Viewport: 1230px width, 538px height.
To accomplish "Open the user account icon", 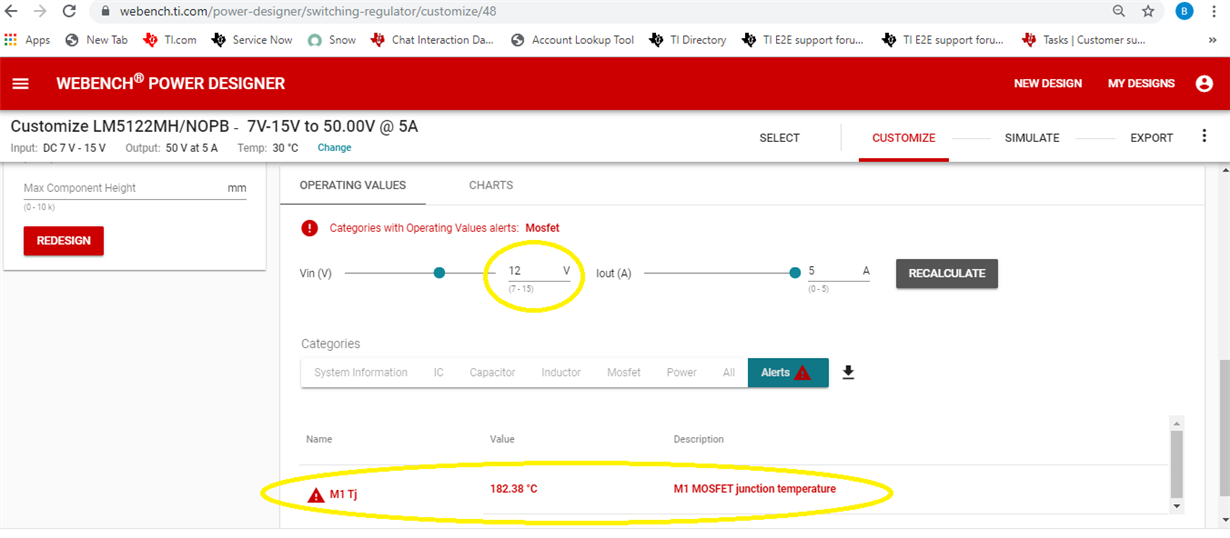I will tap(1204, 83).
